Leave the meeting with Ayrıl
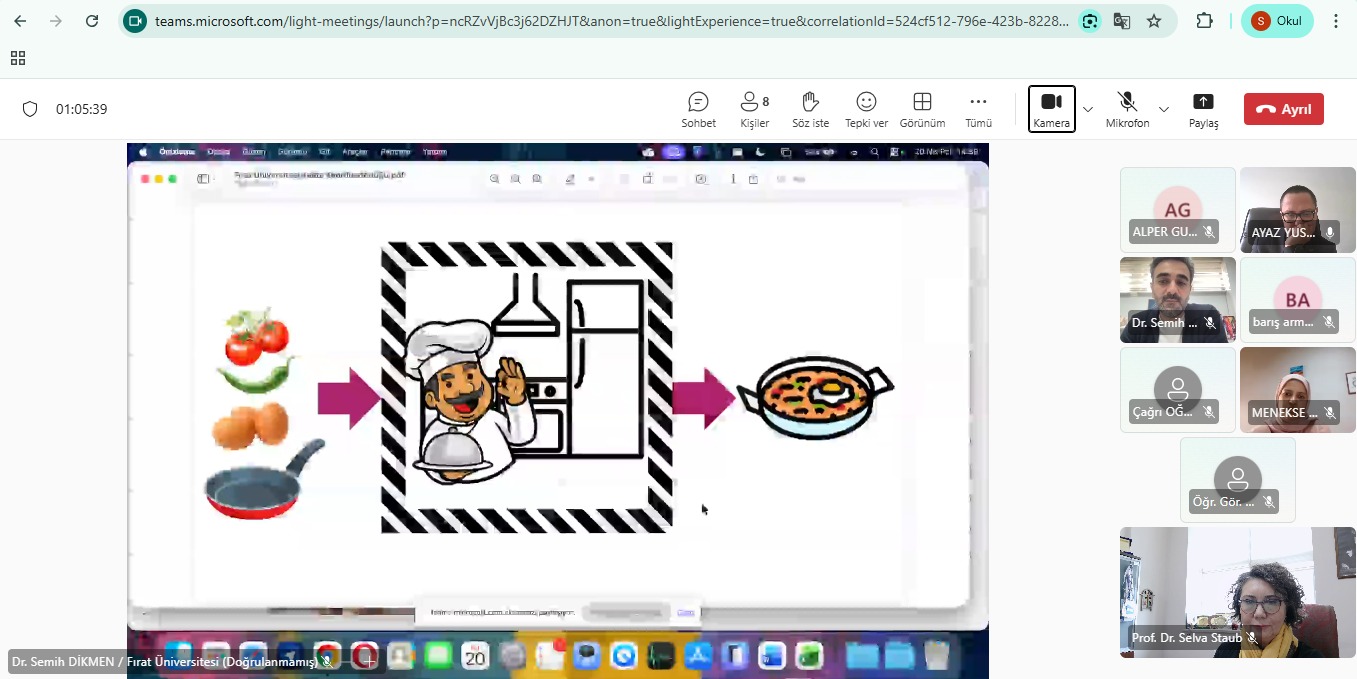 pos(1283,109)
